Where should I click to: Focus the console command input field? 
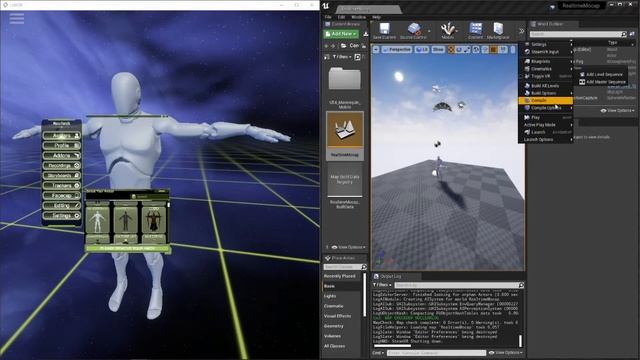[x=436, y=353]
